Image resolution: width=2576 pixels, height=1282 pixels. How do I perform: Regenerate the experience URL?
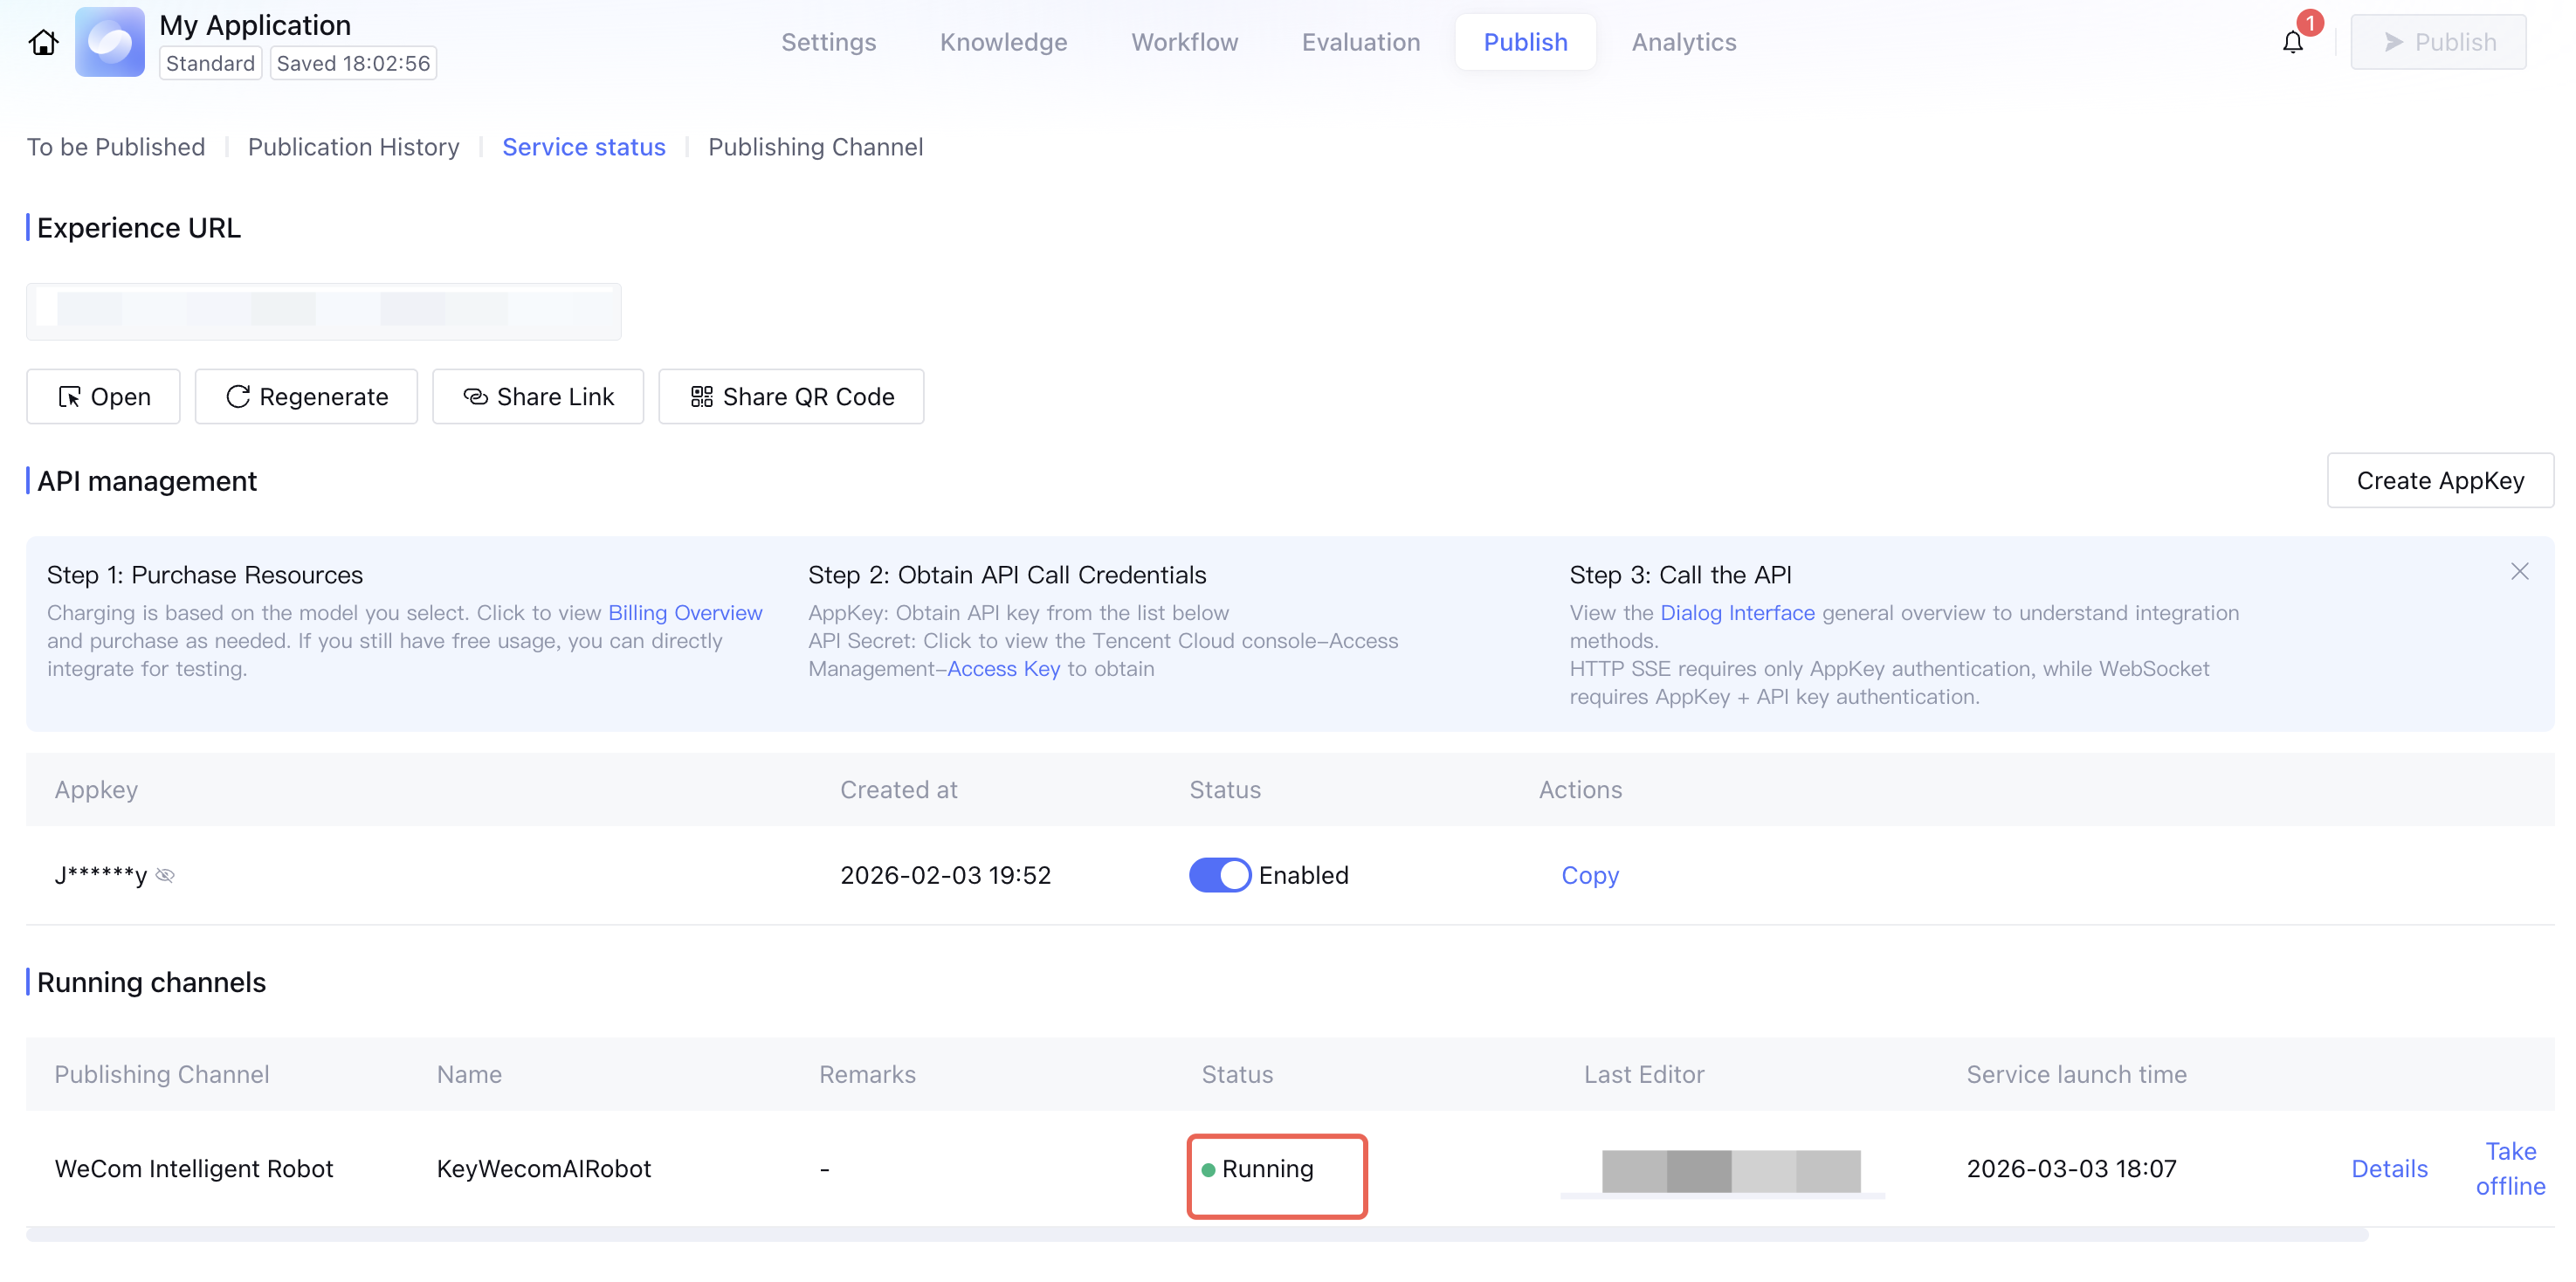pos(306,397)
